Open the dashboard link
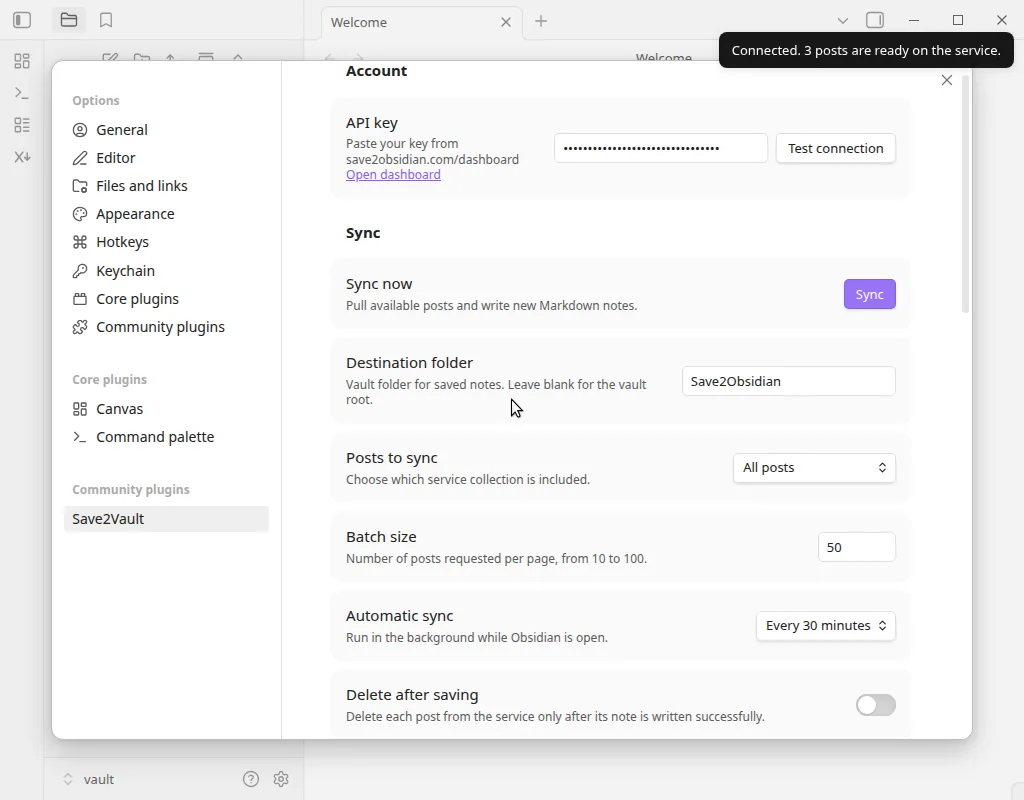The width and height of the screenshot is (1024, 800). pos(393,175)
